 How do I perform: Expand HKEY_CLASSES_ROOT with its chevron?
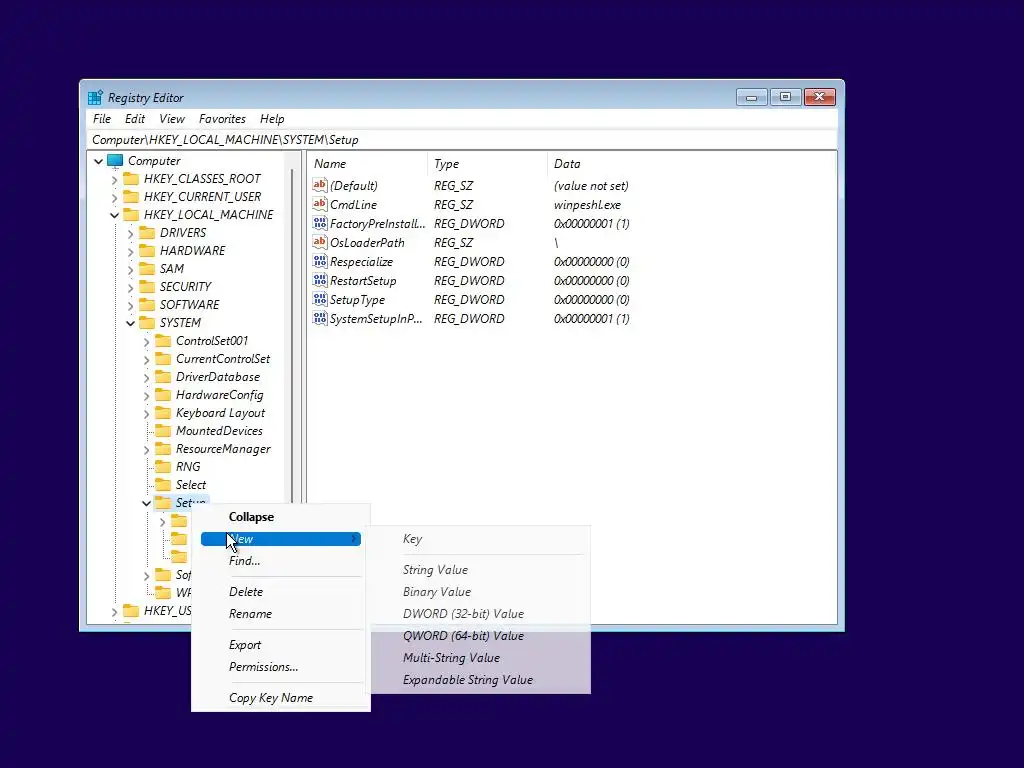click(114, 179)
